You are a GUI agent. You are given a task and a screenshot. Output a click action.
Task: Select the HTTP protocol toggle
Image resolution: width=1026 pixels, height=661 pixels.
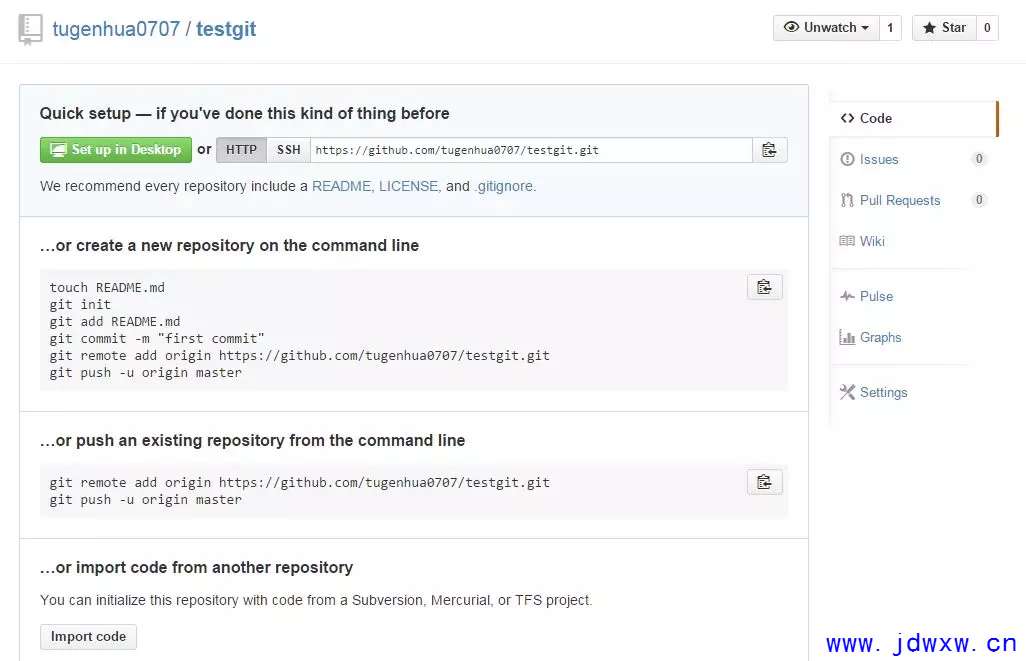[241, 150]
